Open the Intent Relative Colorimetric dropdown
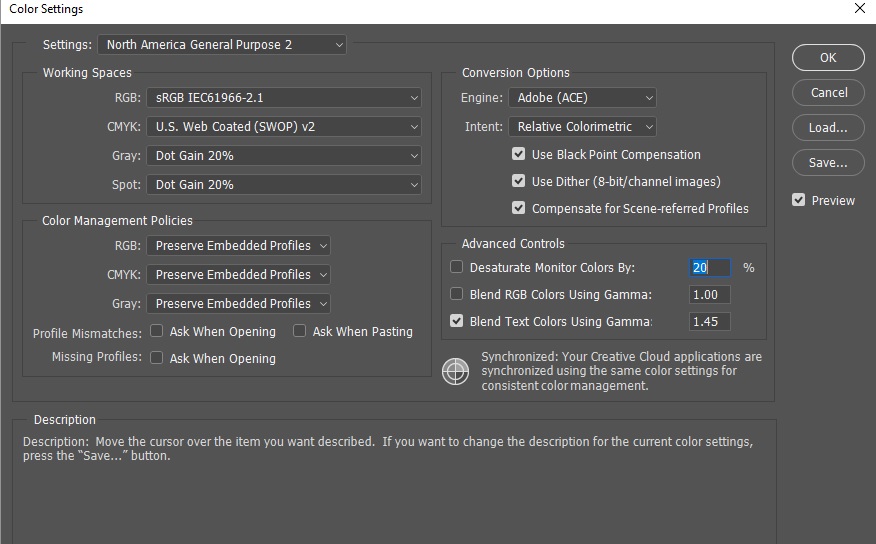This screenshot has width=876, height=544. coord(582,127)
